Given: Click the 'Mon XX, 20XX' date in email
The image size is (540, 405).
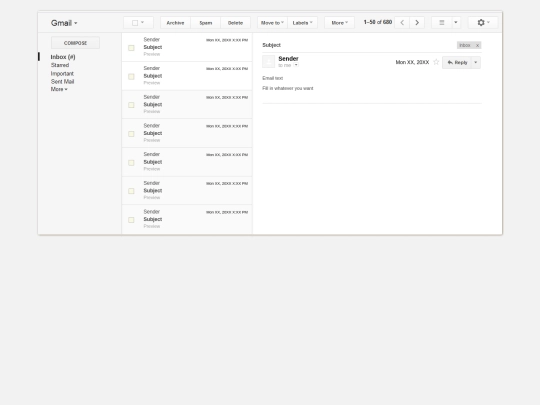Looking at the screenshot, I should pos(412,62).
